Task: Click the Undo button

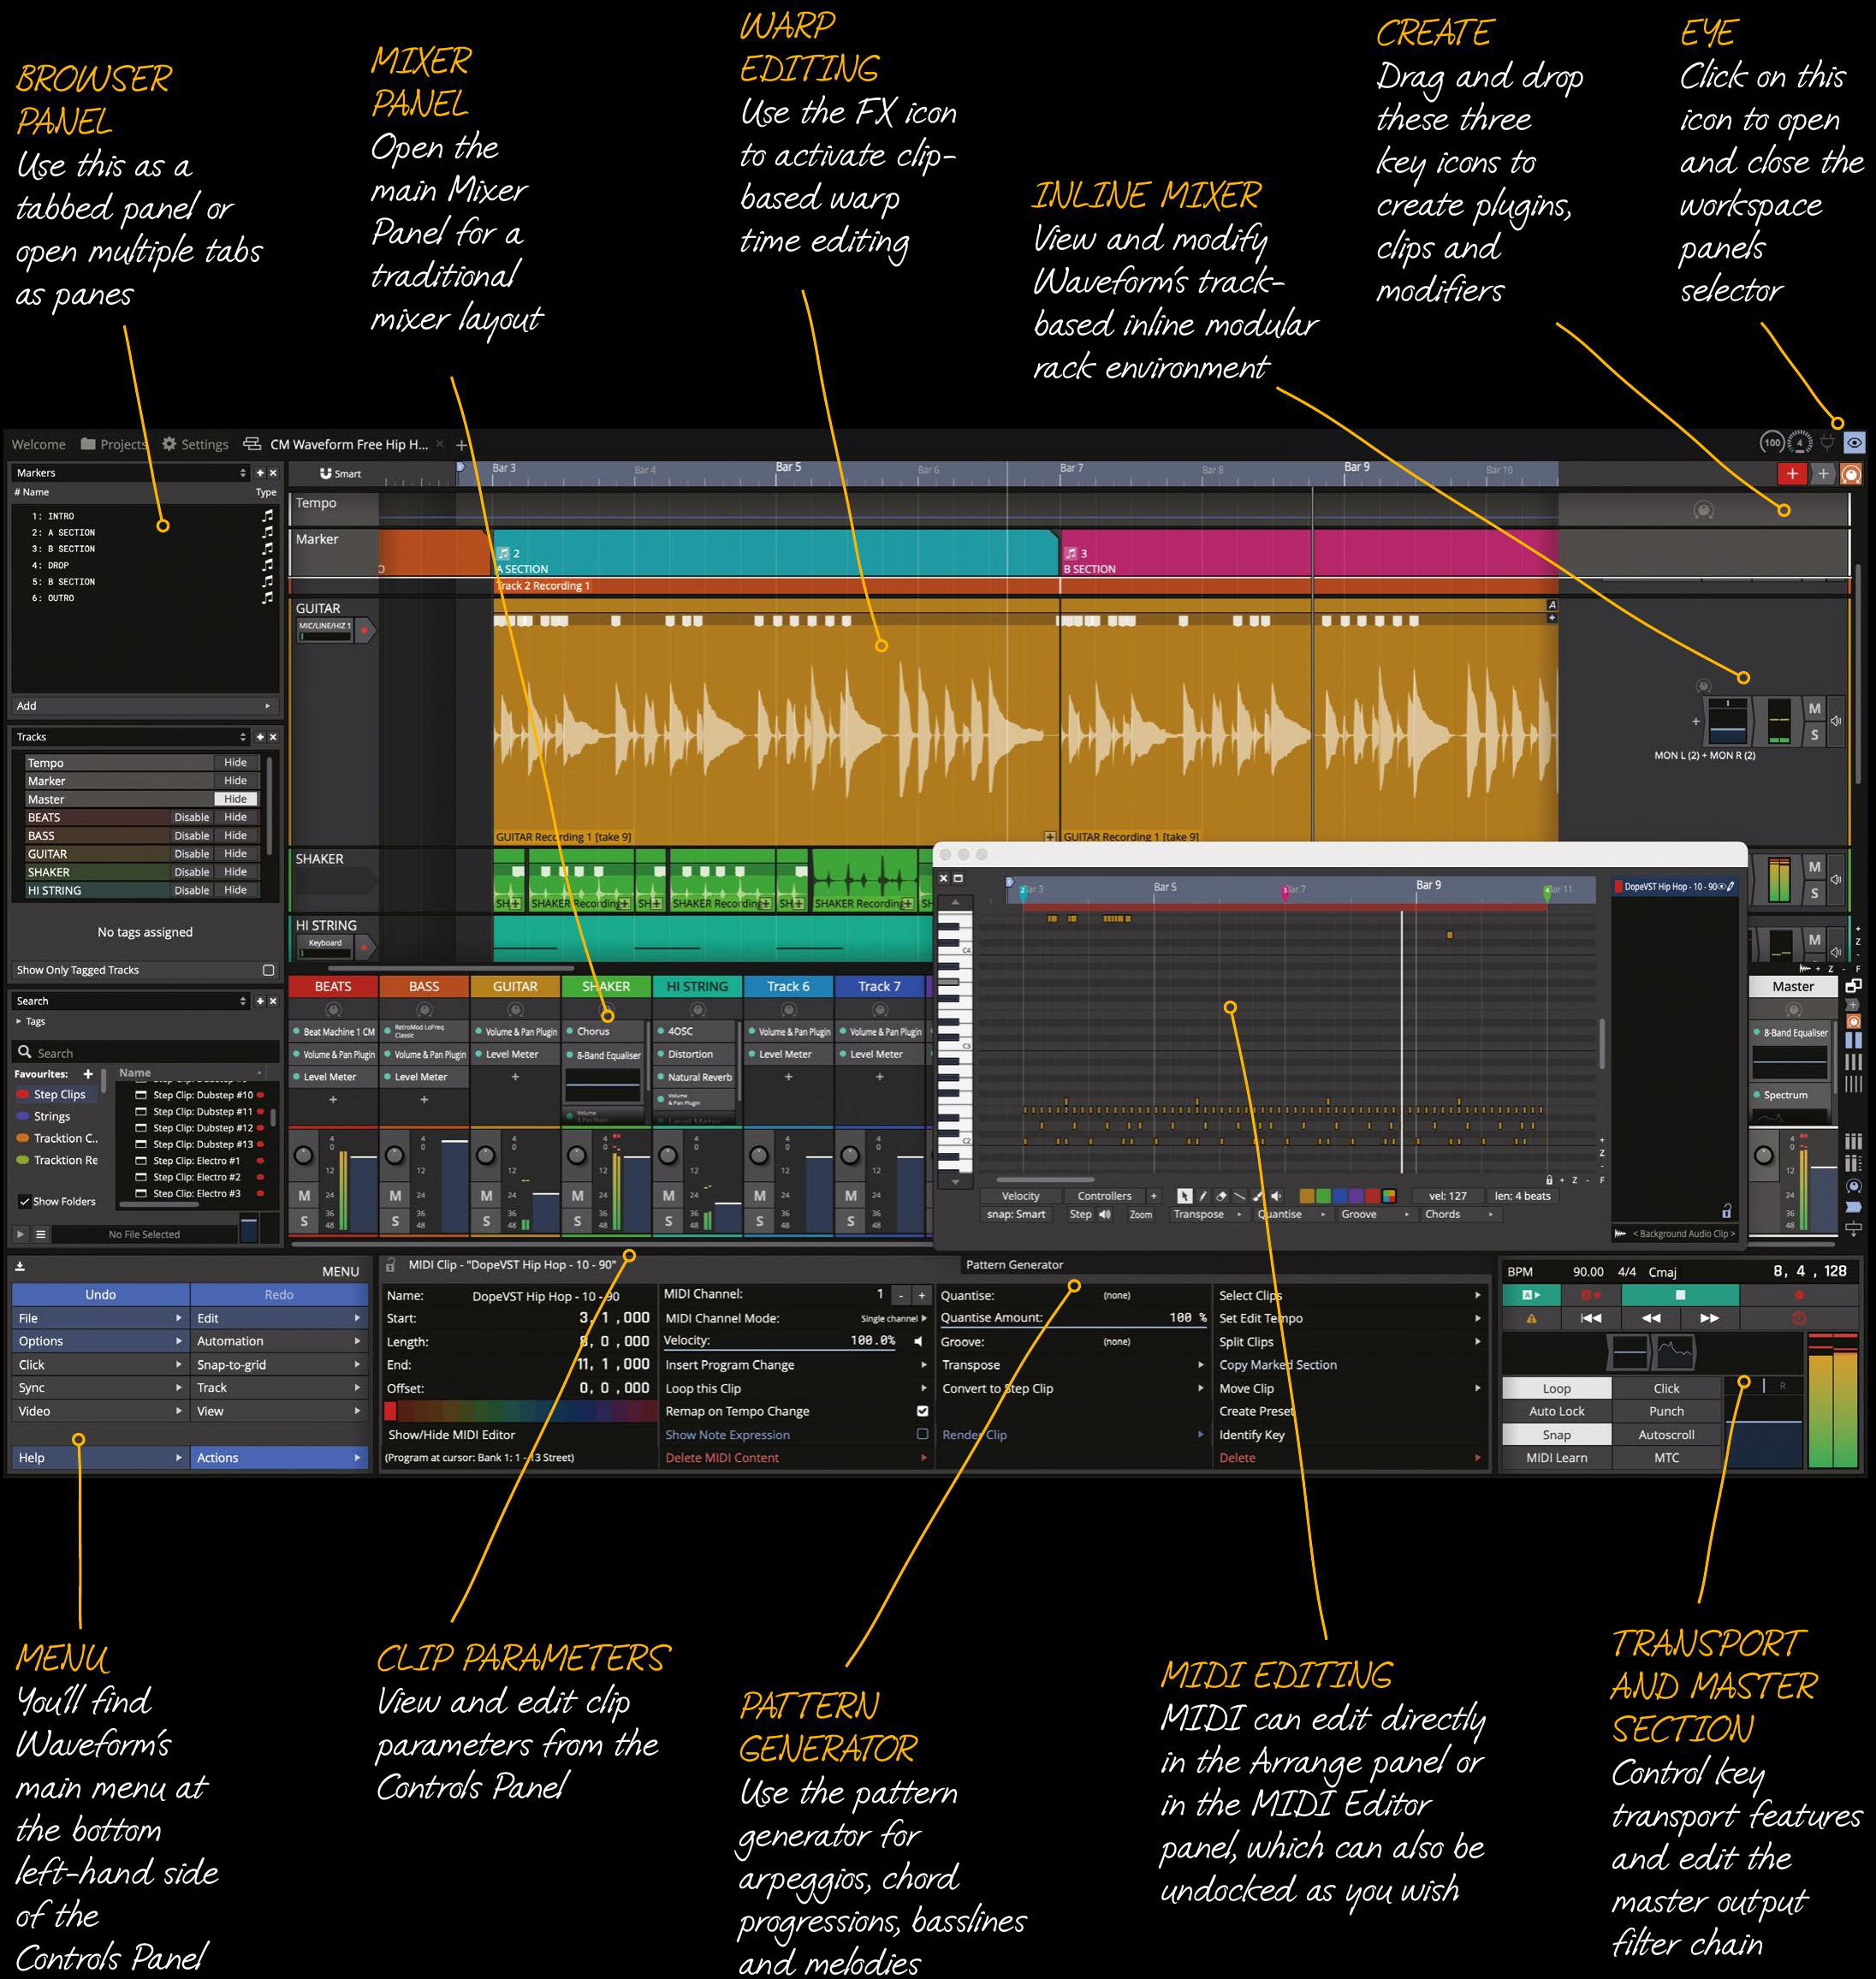Action: pyautogui.click(x=100, y=1294)
